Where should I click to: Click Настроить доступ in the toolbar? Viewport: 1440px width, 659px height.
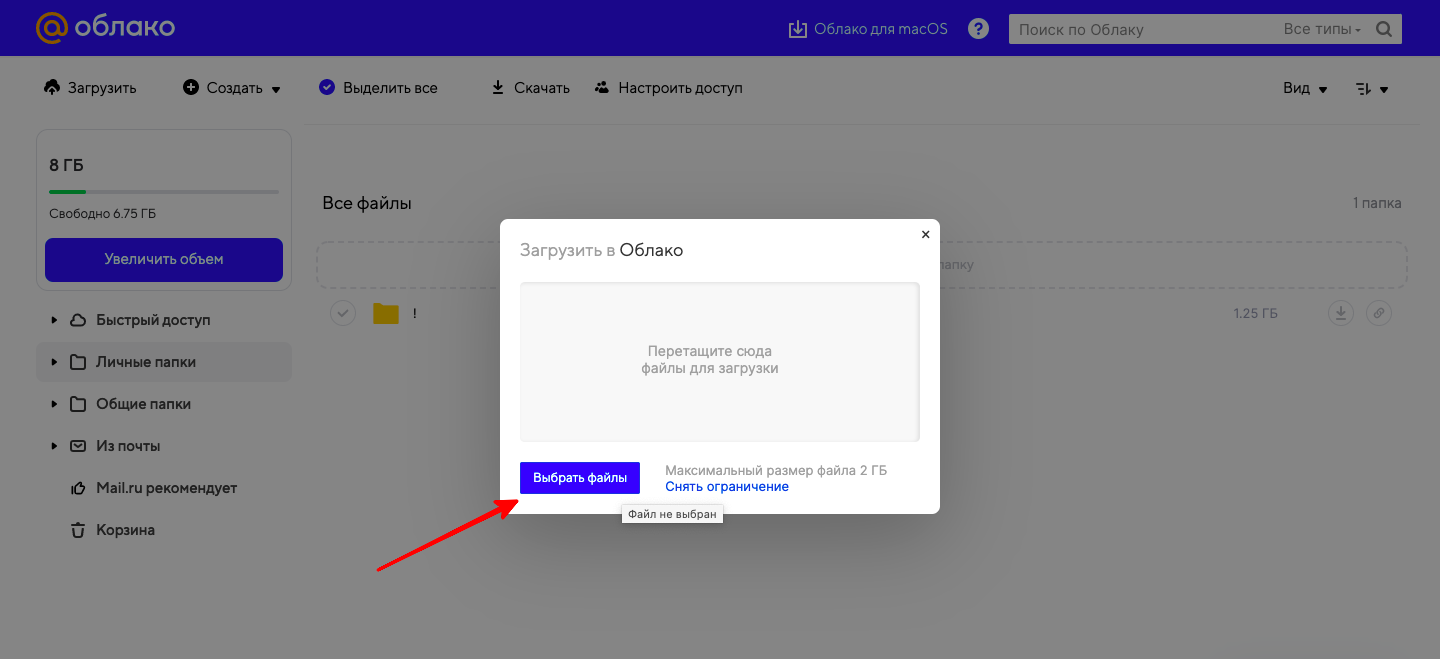coord(668,88)
